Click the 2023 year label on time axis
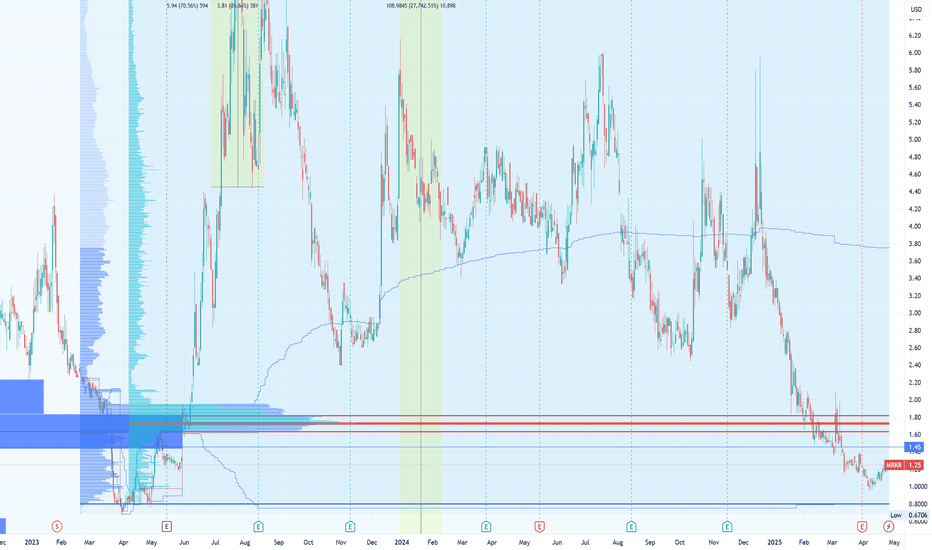The width and height of the screenshot is (932, 550). (32, 542)
